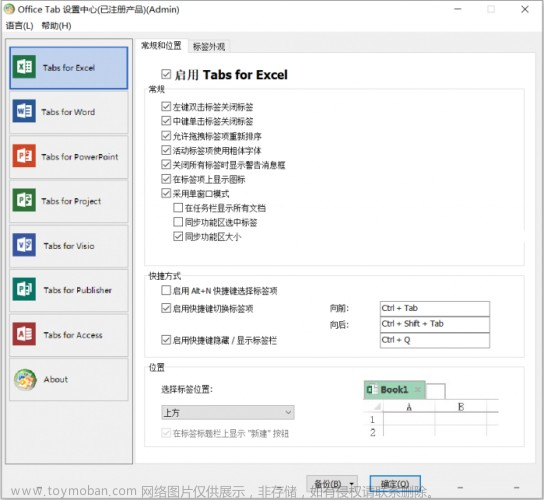Toggle 启用 Tabs for Excel checkbox
This screenshot has height=500, width=544.
click(166, 74)
